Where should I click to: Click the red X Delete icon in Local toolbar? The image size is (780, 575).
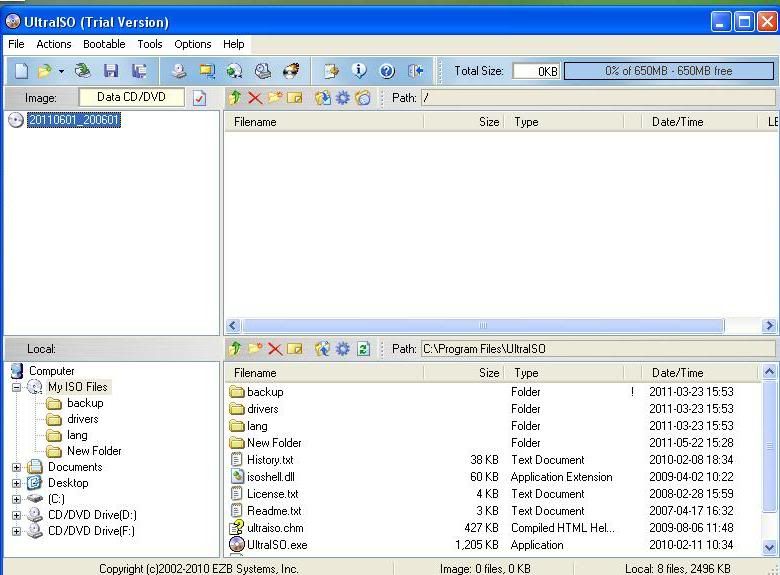tap(275, 349)
